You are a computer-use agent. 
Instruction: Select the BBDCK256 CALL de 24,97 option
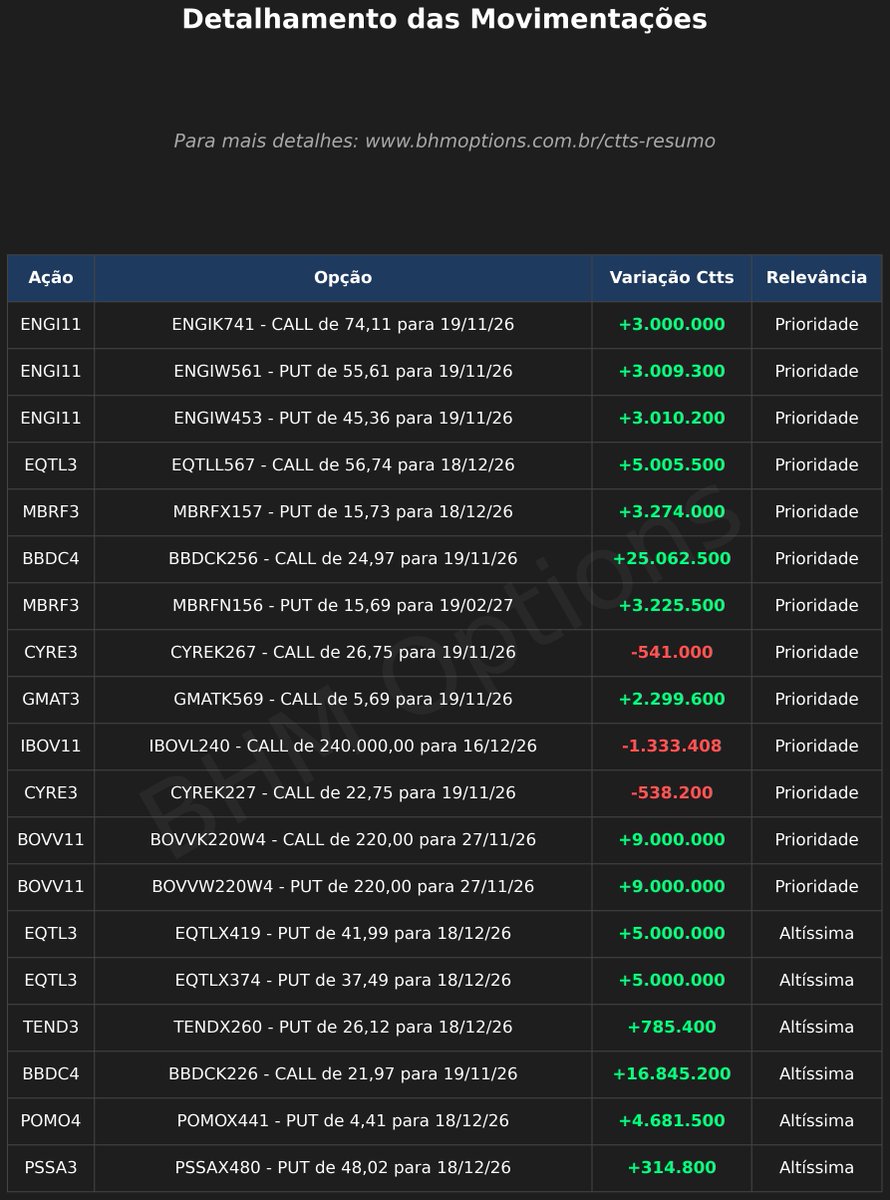click(x=343, y=559)
